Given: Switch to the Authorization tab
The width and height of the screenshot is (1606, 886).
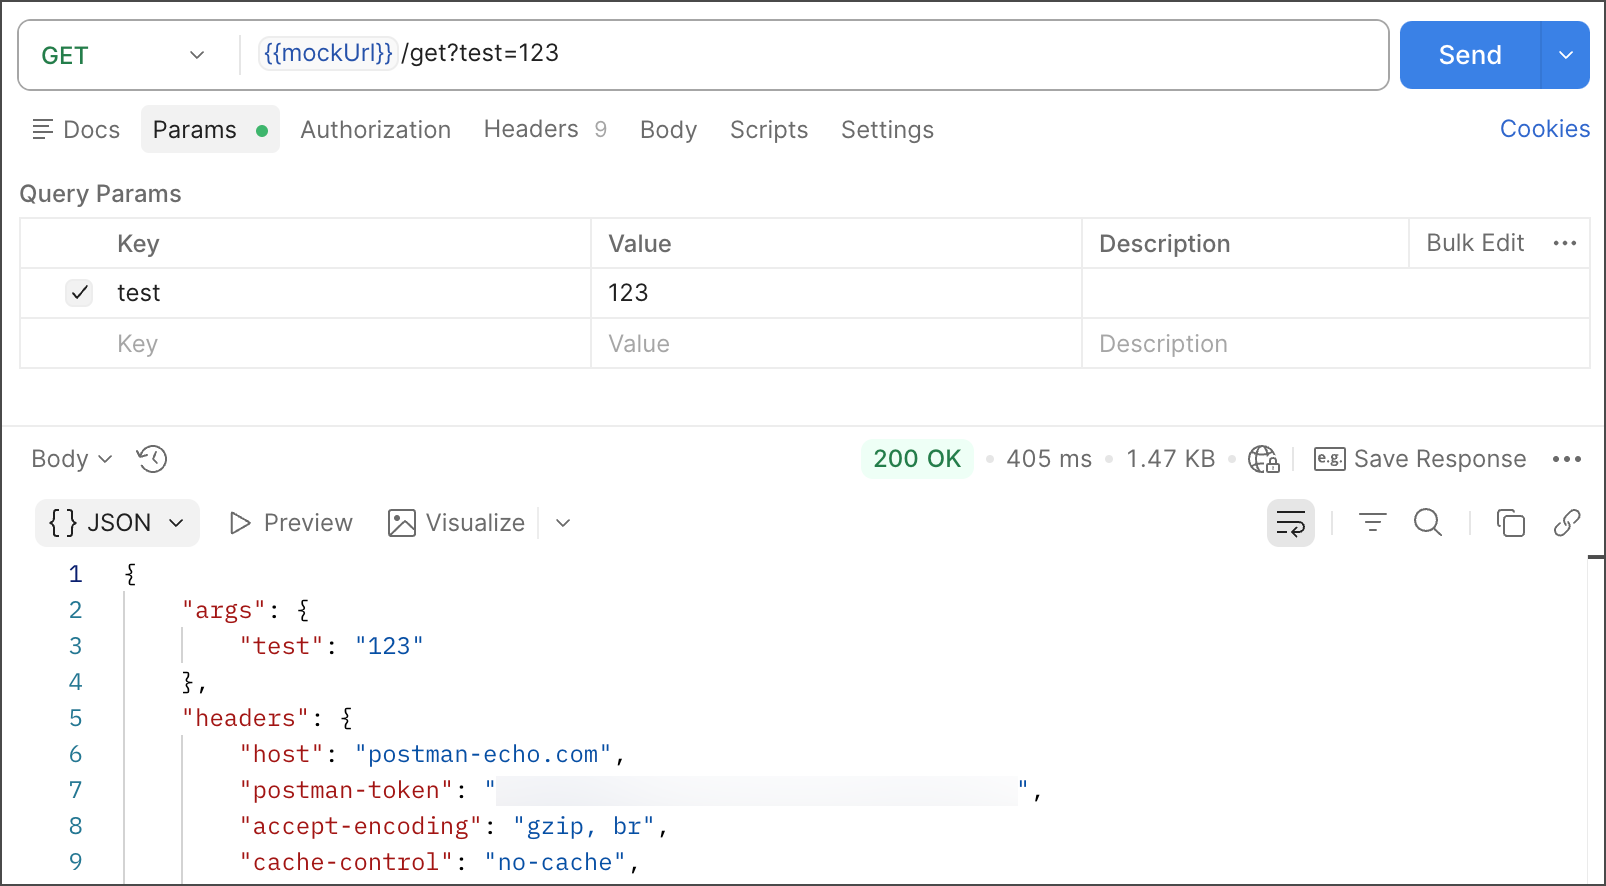Looking at the screenshot, I should click(x=375, y=130).
